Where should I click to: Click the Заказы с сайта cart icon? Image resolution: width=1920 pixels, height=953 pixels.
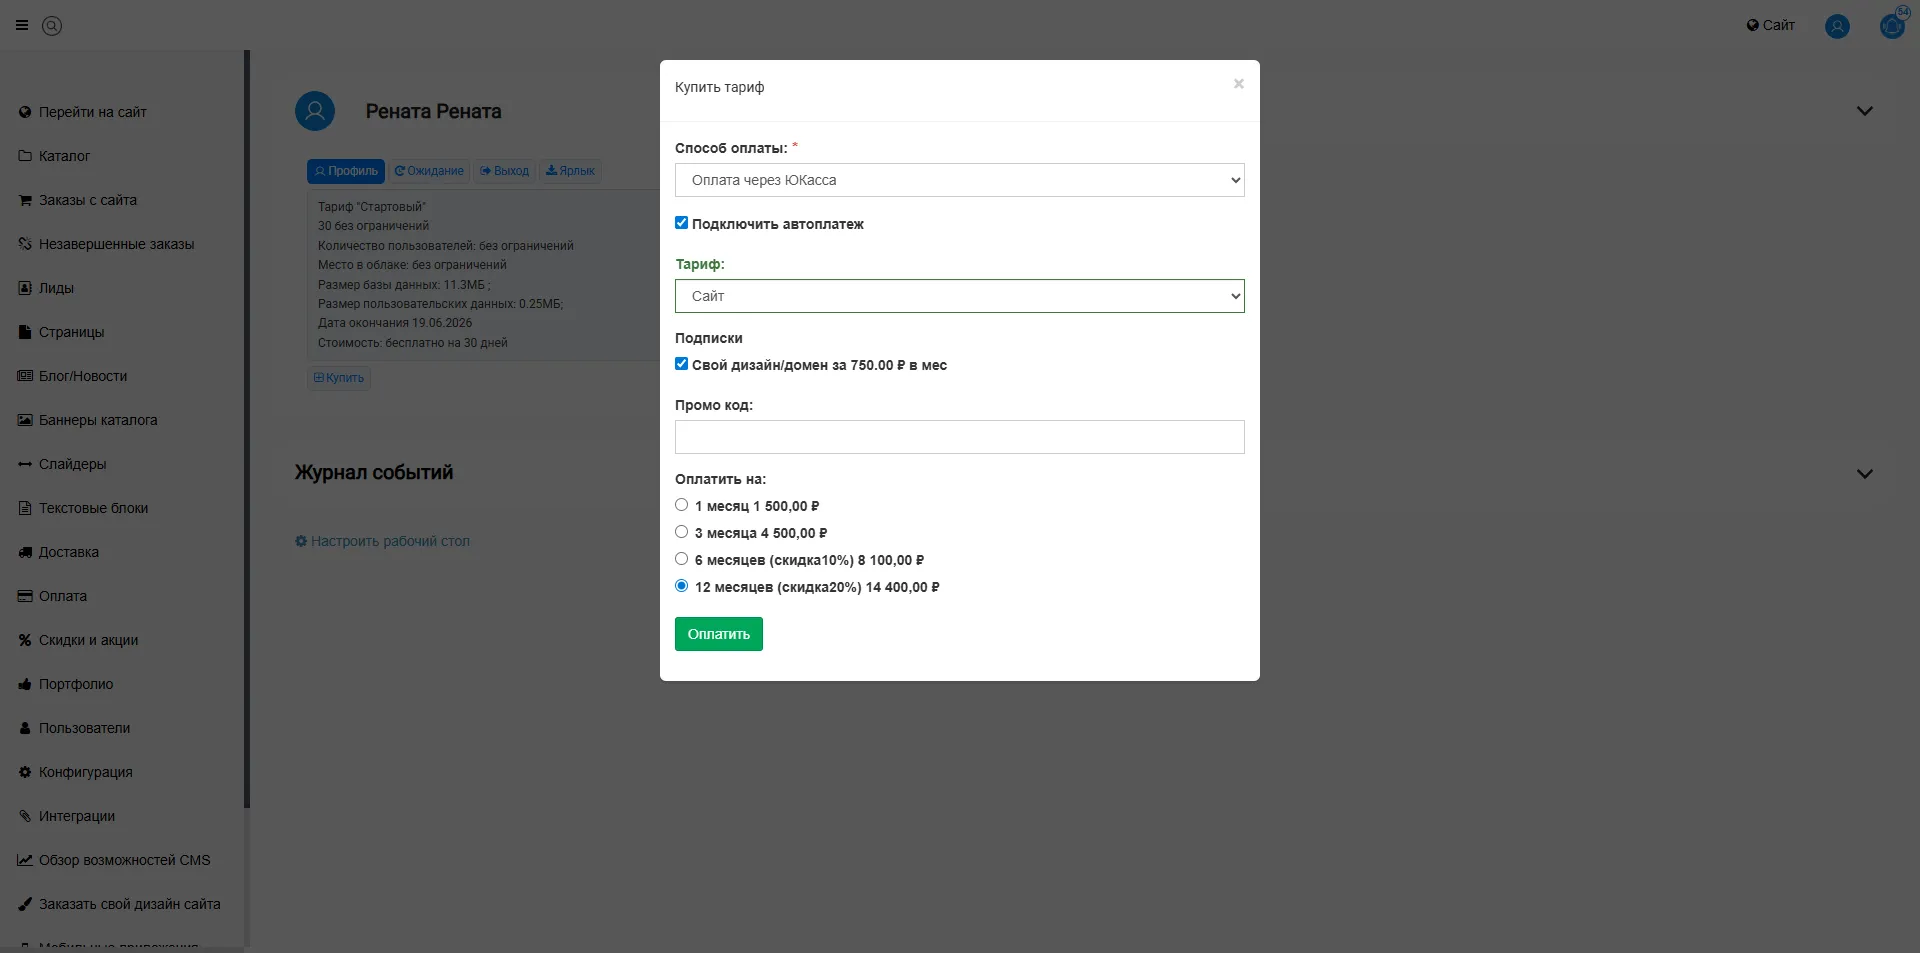pyautogui.click(x=25, y=200)
